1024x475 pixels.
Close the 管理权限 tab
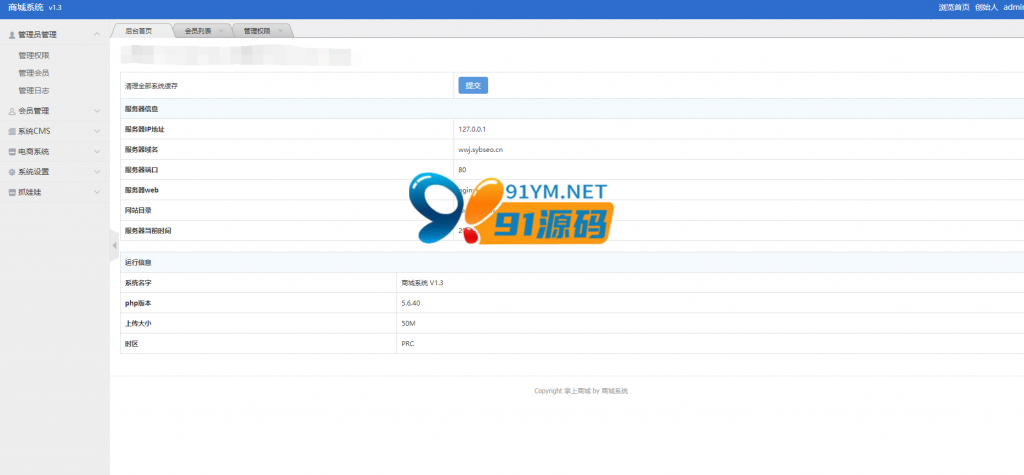280,31
